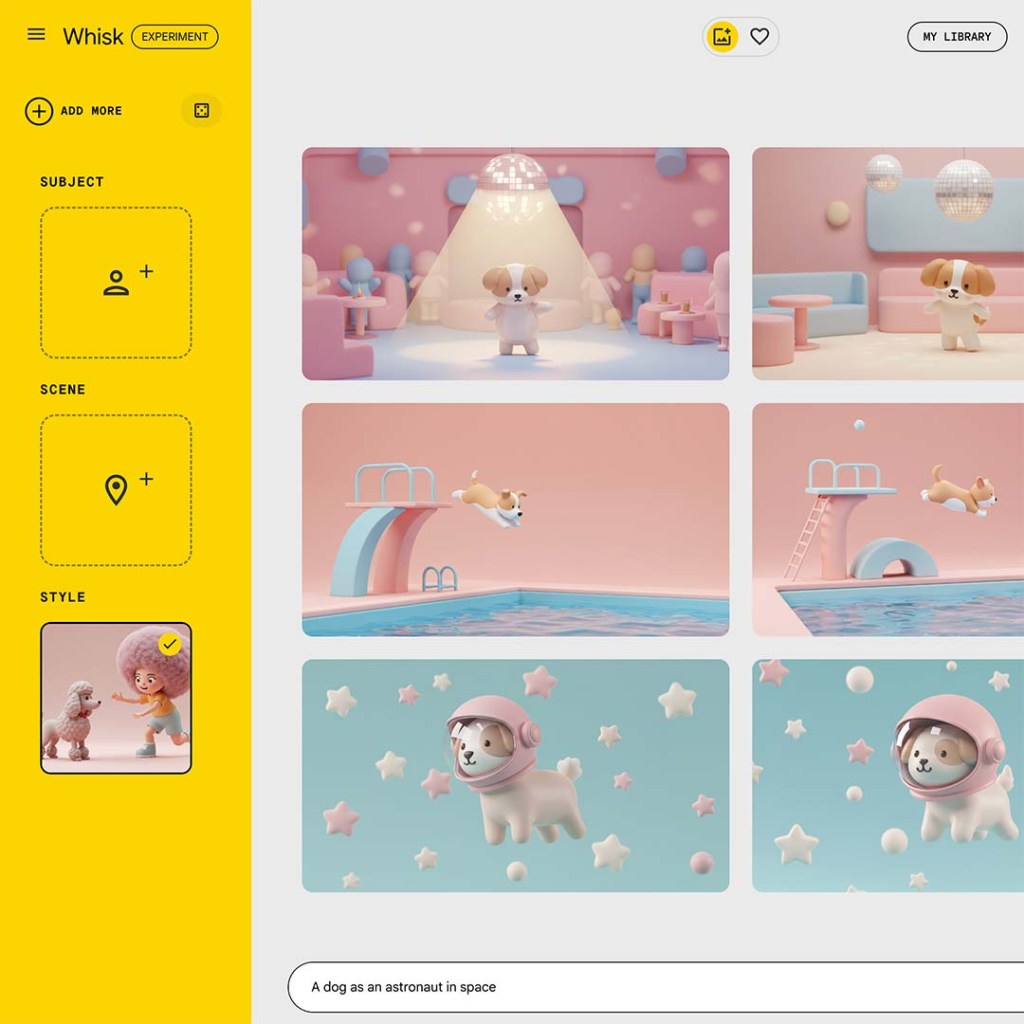Open the astronaut dog with stars image

tap(515, 775)
